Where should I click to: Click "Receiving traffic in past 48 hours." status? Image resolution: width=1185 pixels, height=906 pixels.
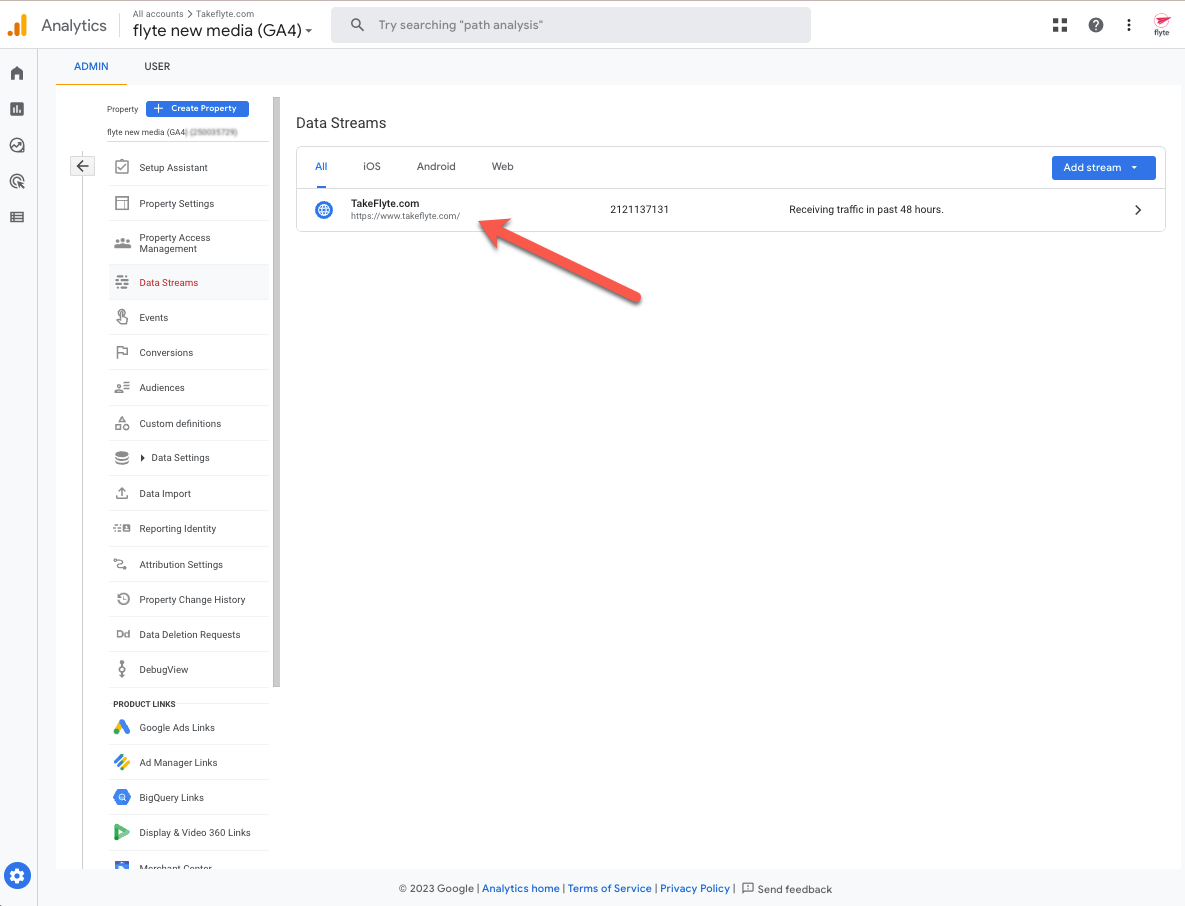[x=866, y=209]
